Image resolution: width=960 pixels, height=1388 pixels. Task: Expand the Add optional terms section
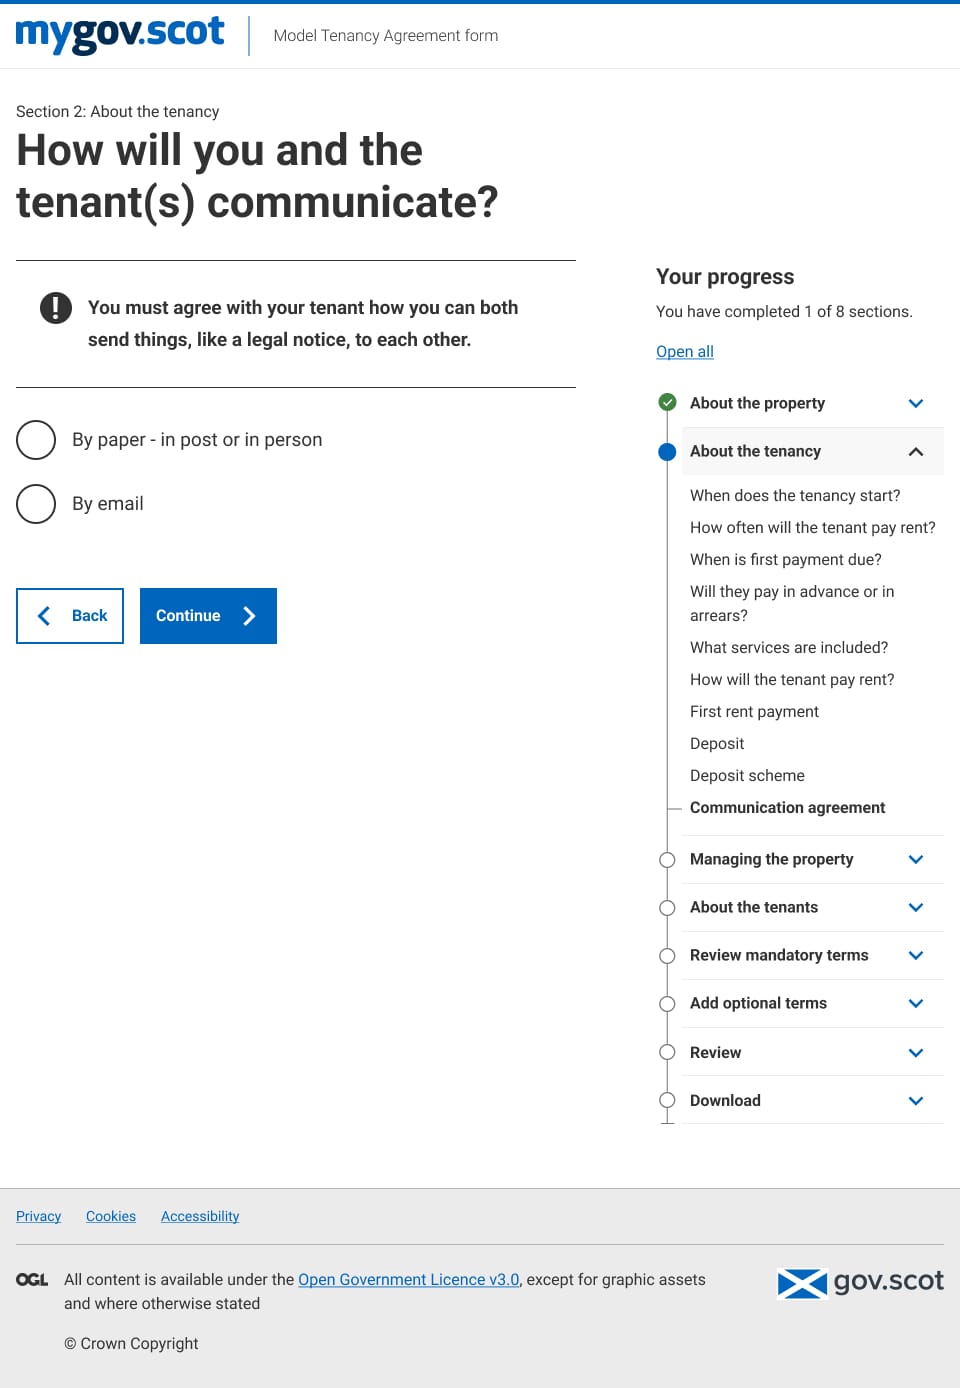pos(813,1004)
